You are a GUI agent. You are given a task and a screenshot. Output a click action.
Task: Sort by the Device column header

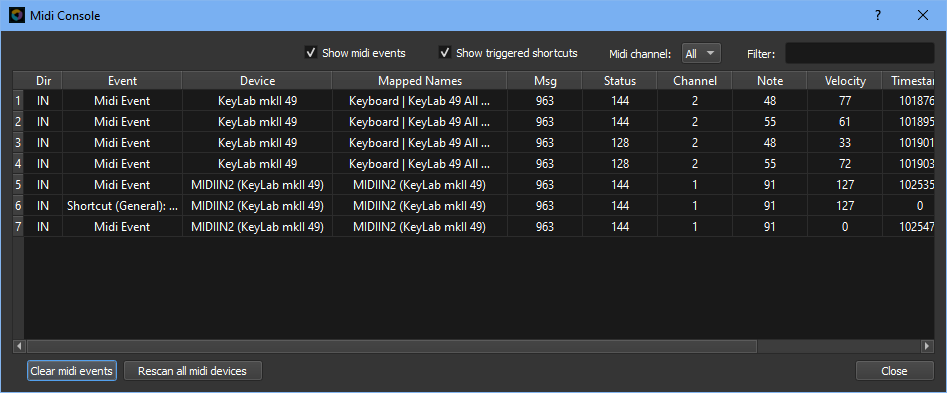click(x=257, y=80)
